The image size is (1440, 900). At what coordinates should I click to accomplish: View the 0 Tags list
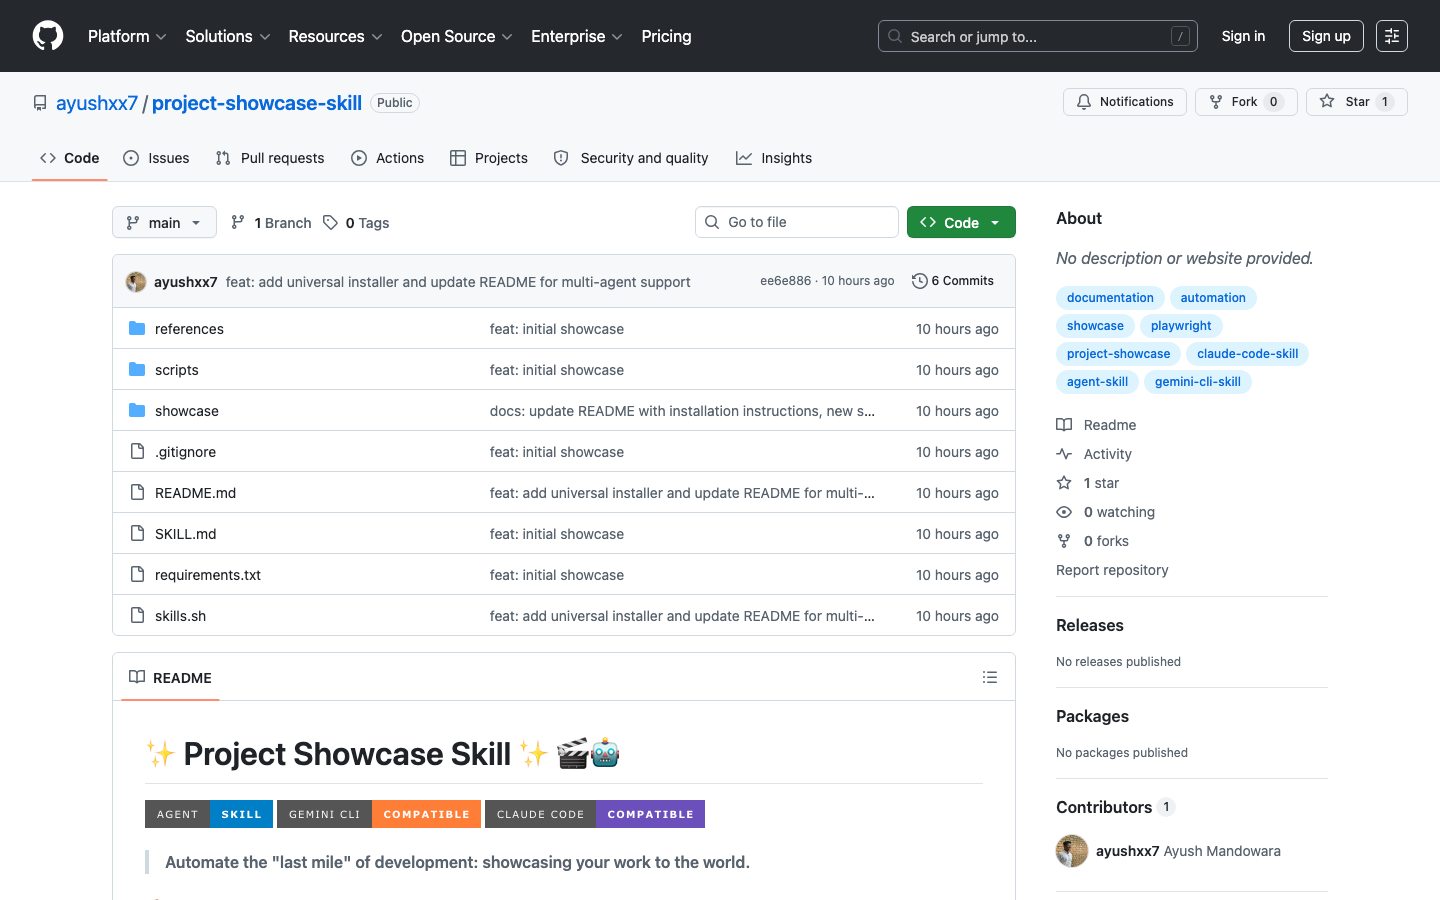(356, 223)
